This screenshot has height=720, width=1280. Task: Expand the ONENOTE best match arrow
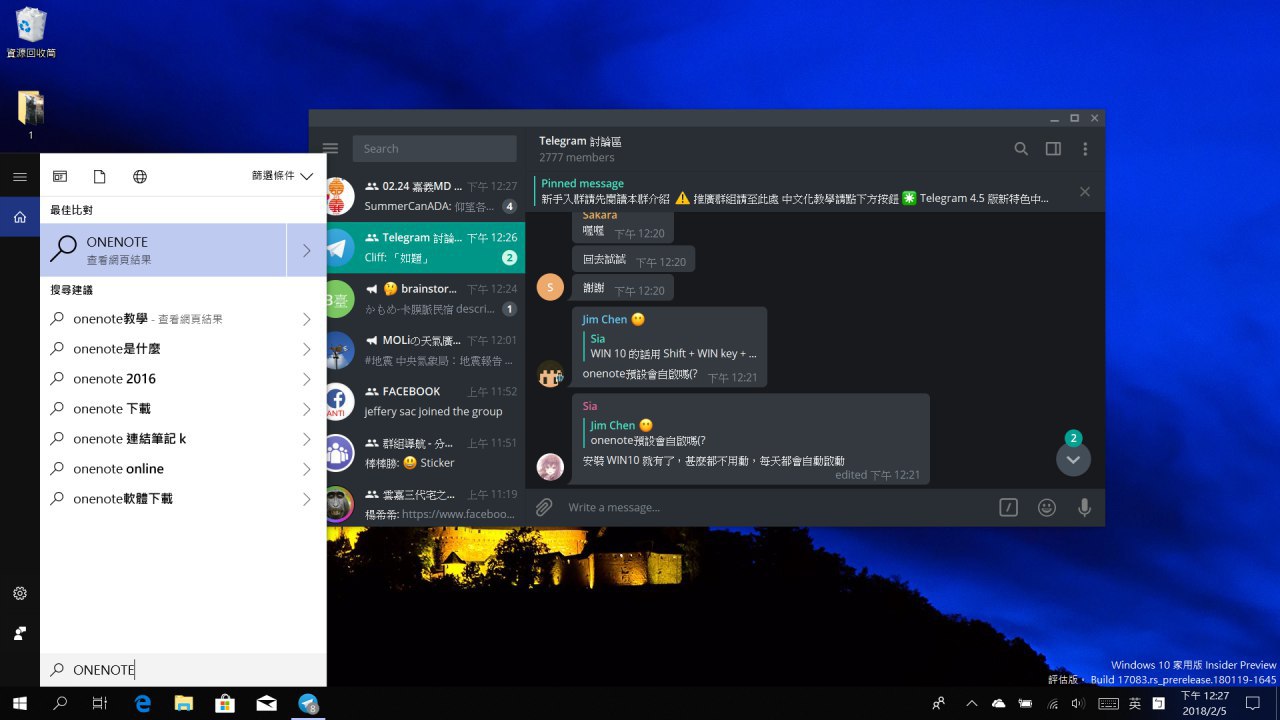pos(306,250)
